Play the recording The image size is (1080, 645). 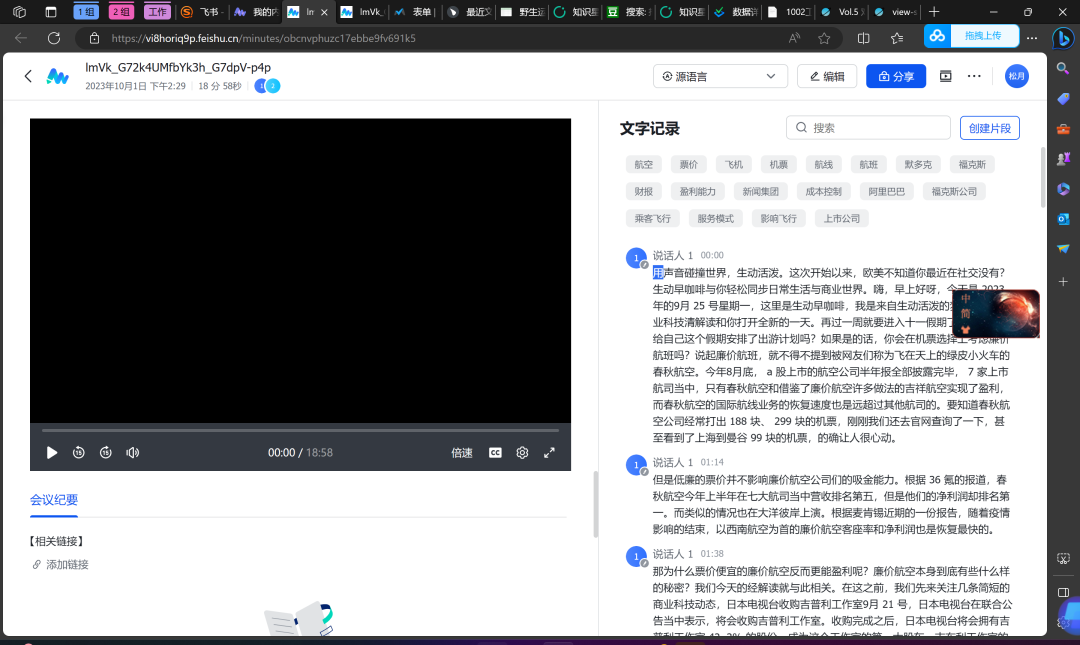pyautogui.click(x=52, y=453)
